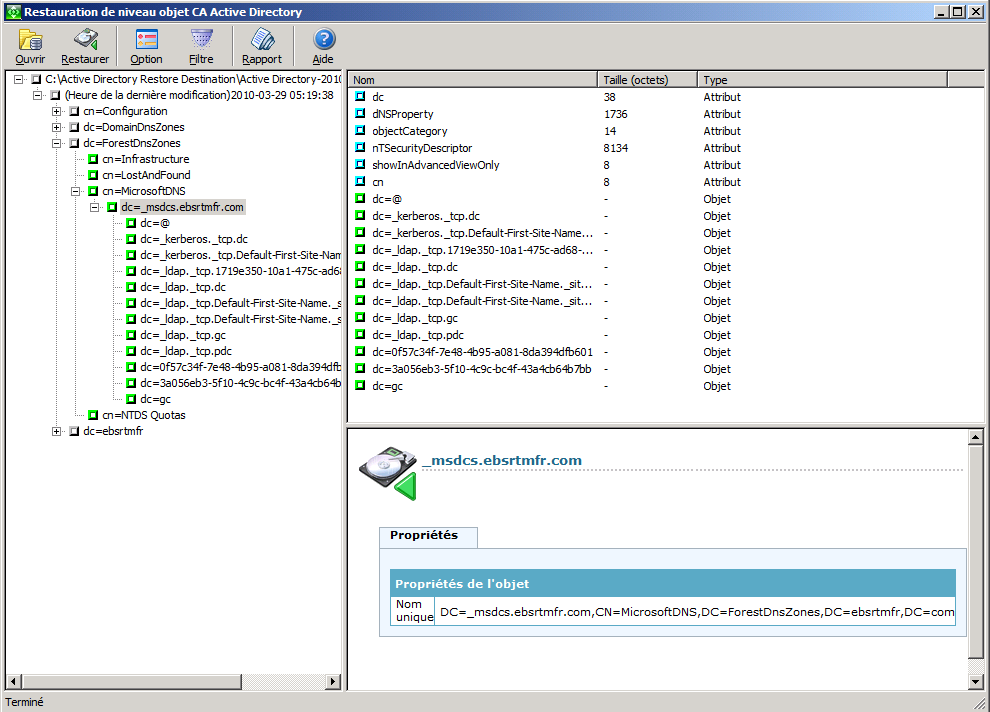Click the CA application icon in the title bar

(x=11, y=11)
